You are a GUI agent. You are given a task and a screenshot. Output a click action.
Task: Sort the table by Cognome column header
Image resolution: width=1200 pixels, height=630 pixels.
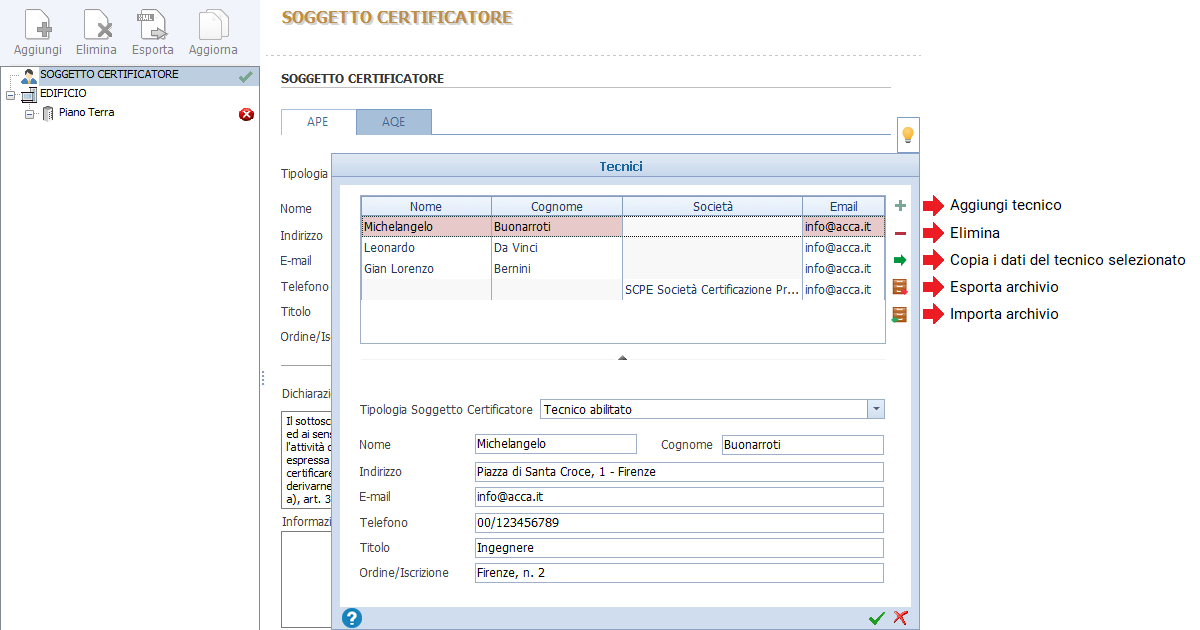point(556,207)
